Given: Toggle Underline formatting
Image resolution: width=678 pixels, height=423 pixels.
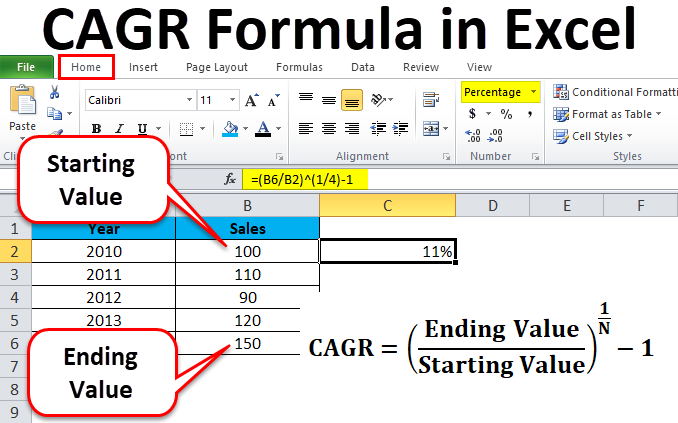Looking at the screenshot, I should [x=142, y=128].
